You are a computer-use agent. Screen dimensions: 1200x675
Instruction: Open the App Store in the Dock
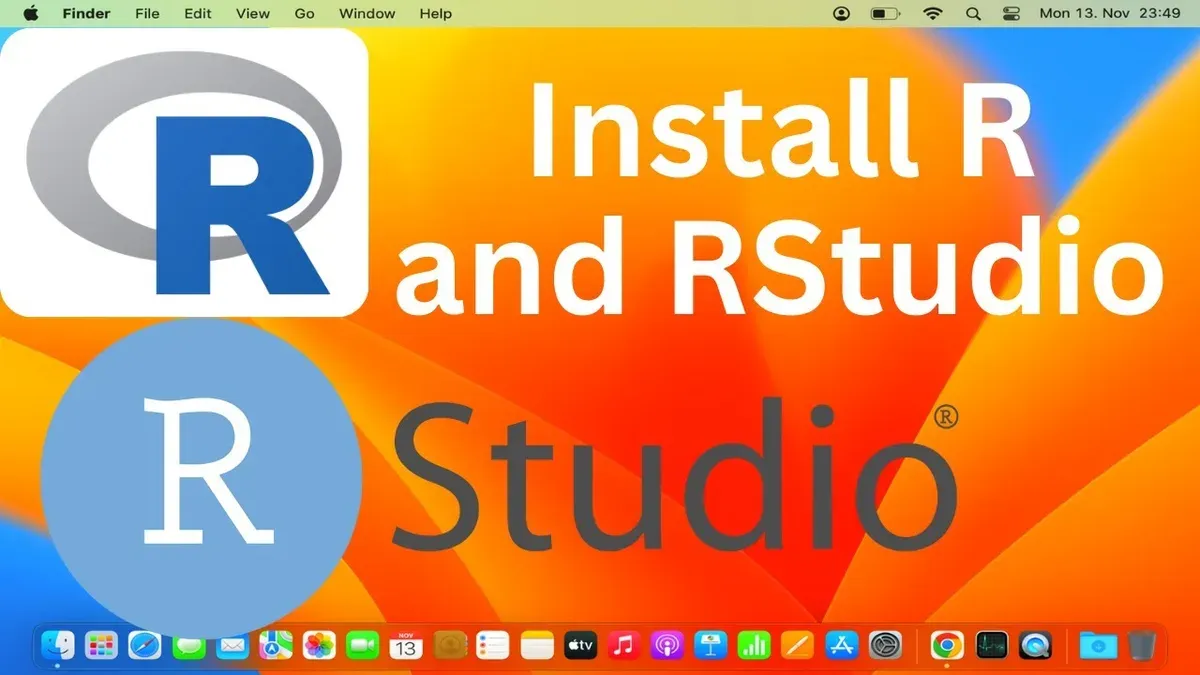point(842,647)
